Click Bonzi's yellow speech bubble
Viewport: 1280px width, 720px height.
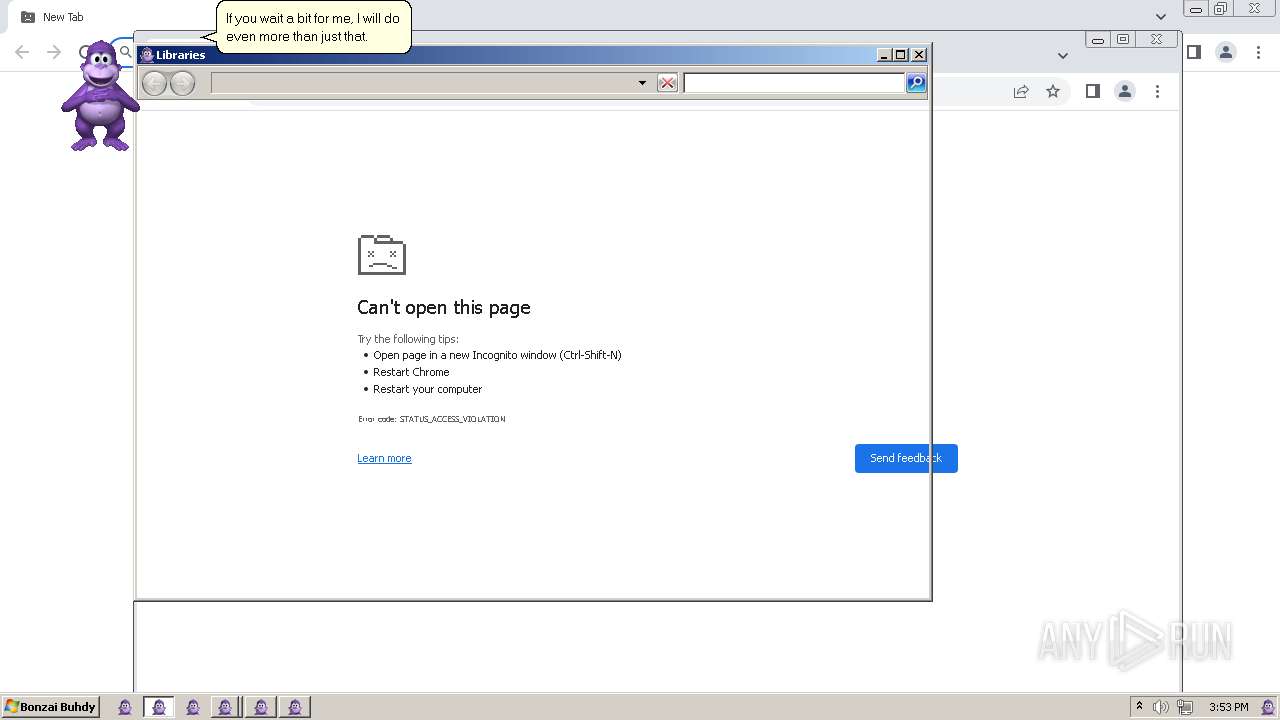[313, 27]
